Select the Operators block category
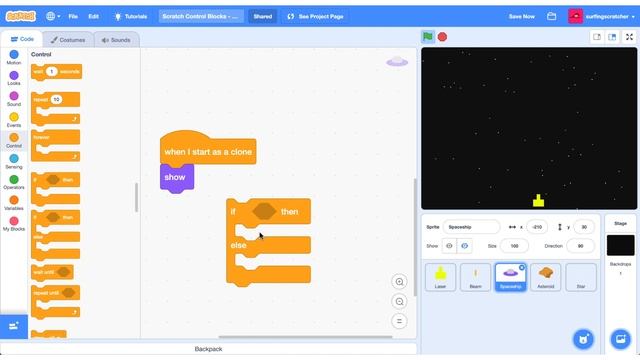The height and width of the screenshot is (360, 640). pos(14,182)
